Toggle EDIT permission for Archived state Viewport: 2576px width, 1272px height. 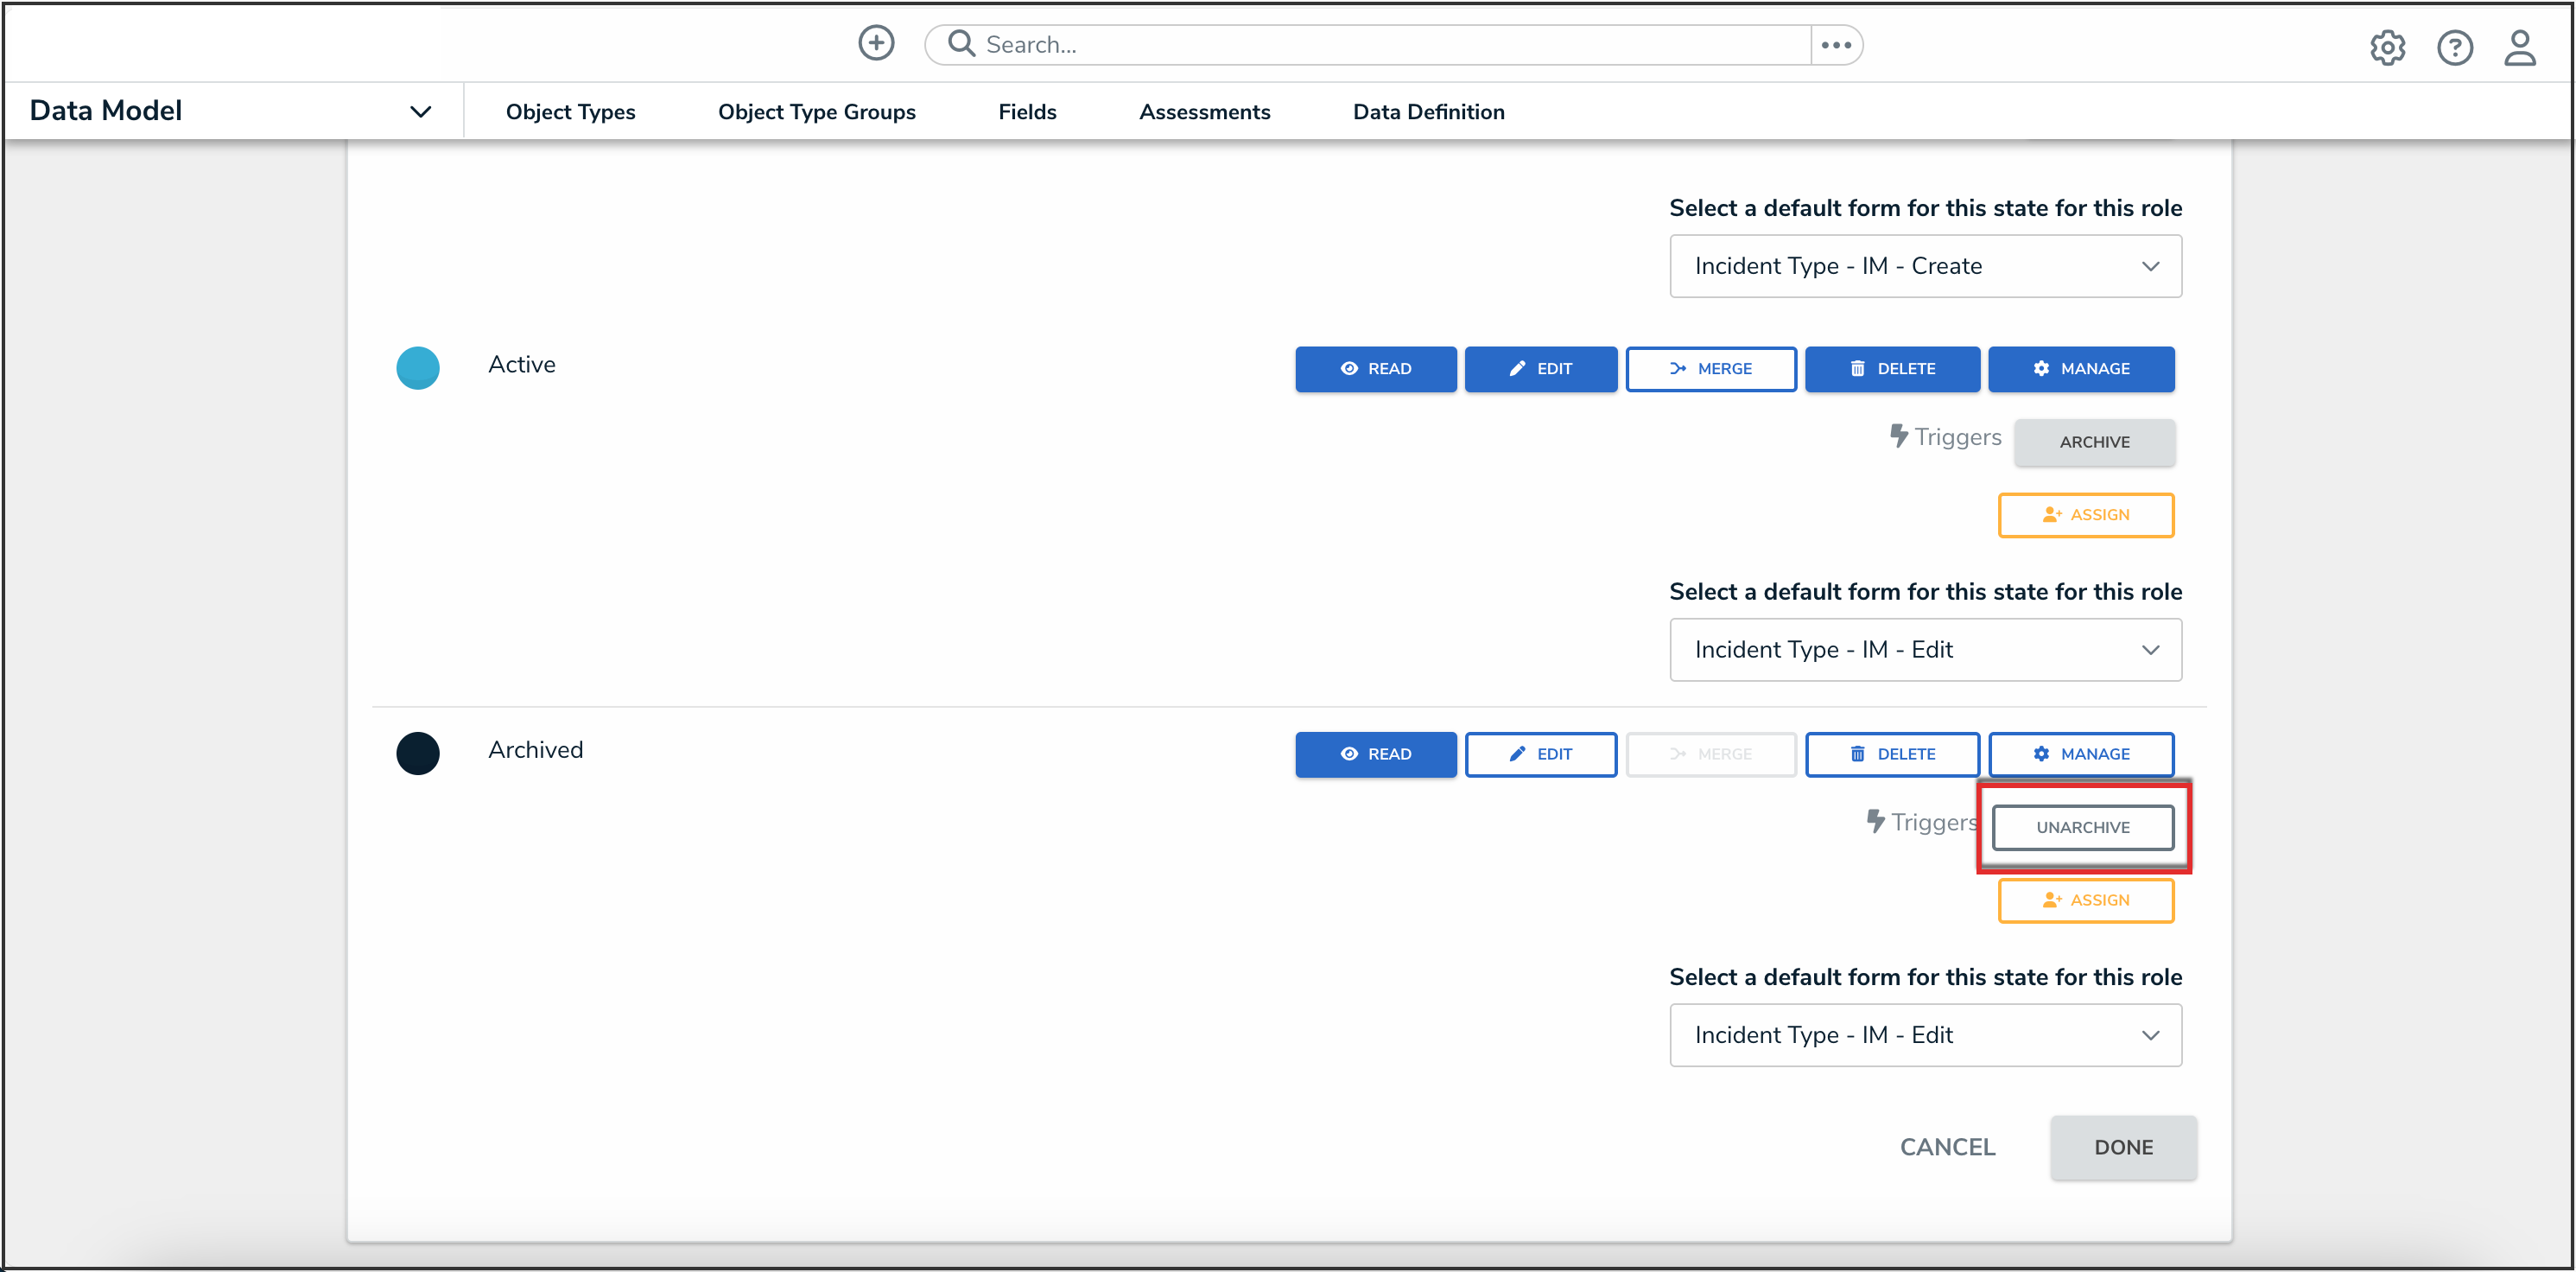point(1540,754)
